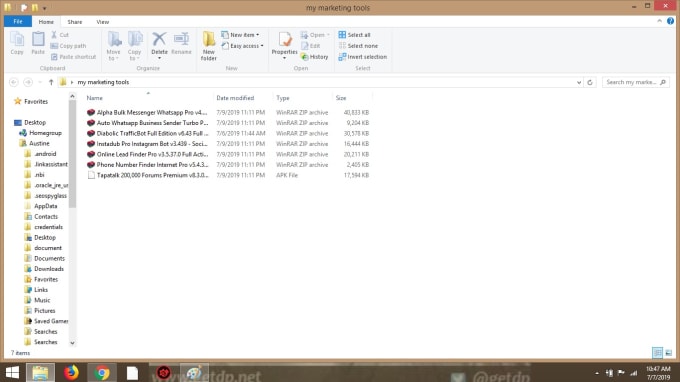Click the Paste ribbon icon
This screenshot has width=680, height=382.
click(38, 43)
